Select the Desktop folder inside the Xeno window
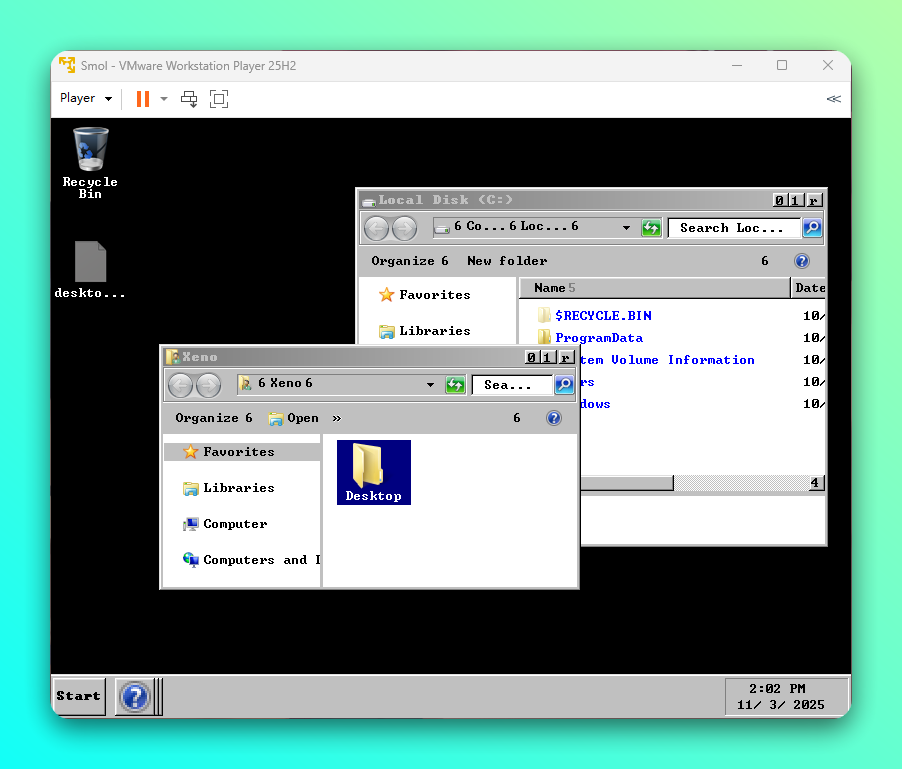902x769 pixels. [373, 470]
